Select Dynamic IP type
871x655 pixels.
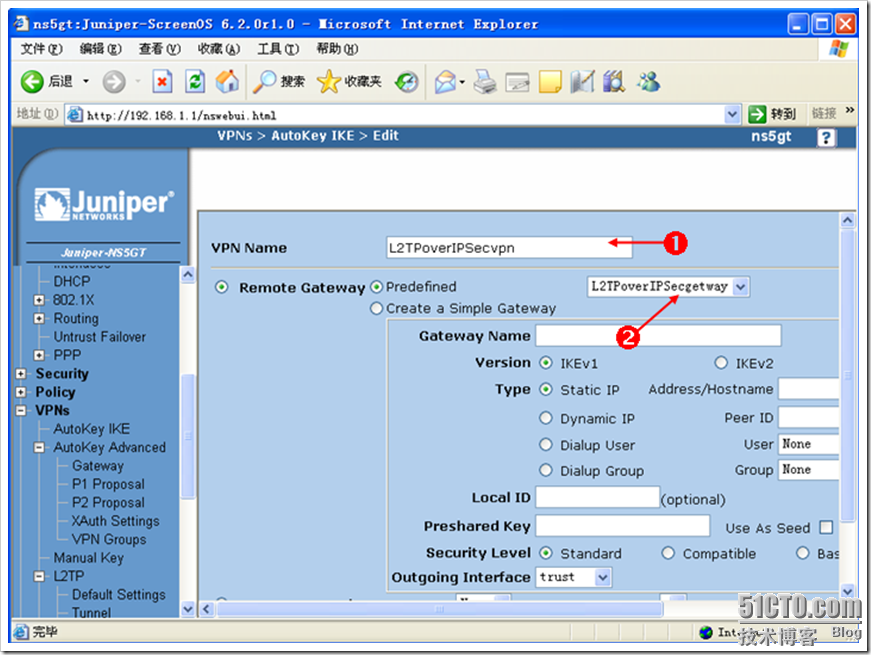click(546, 418)
